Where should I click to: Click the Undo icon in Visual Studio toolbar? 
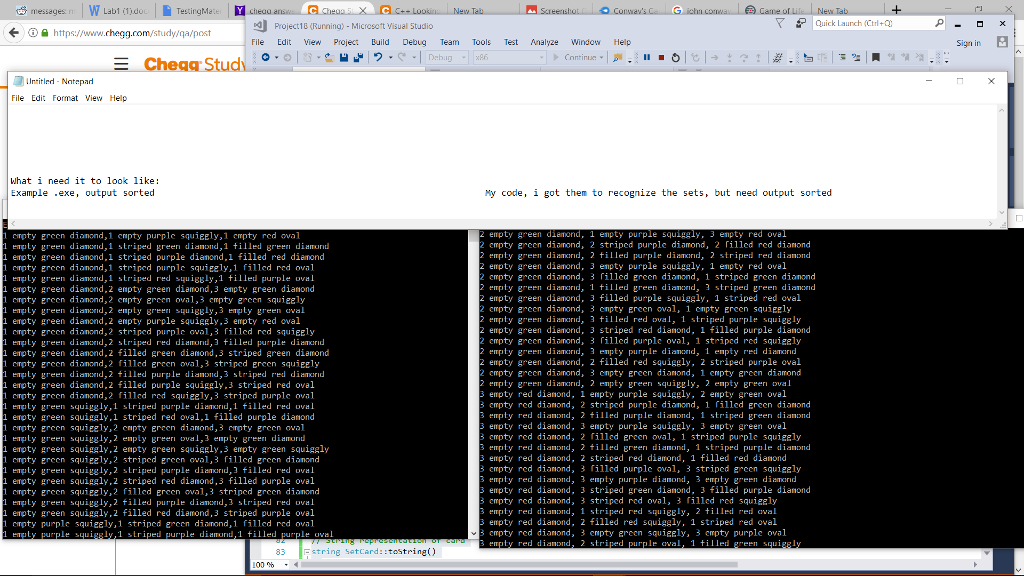coord(379,57)
